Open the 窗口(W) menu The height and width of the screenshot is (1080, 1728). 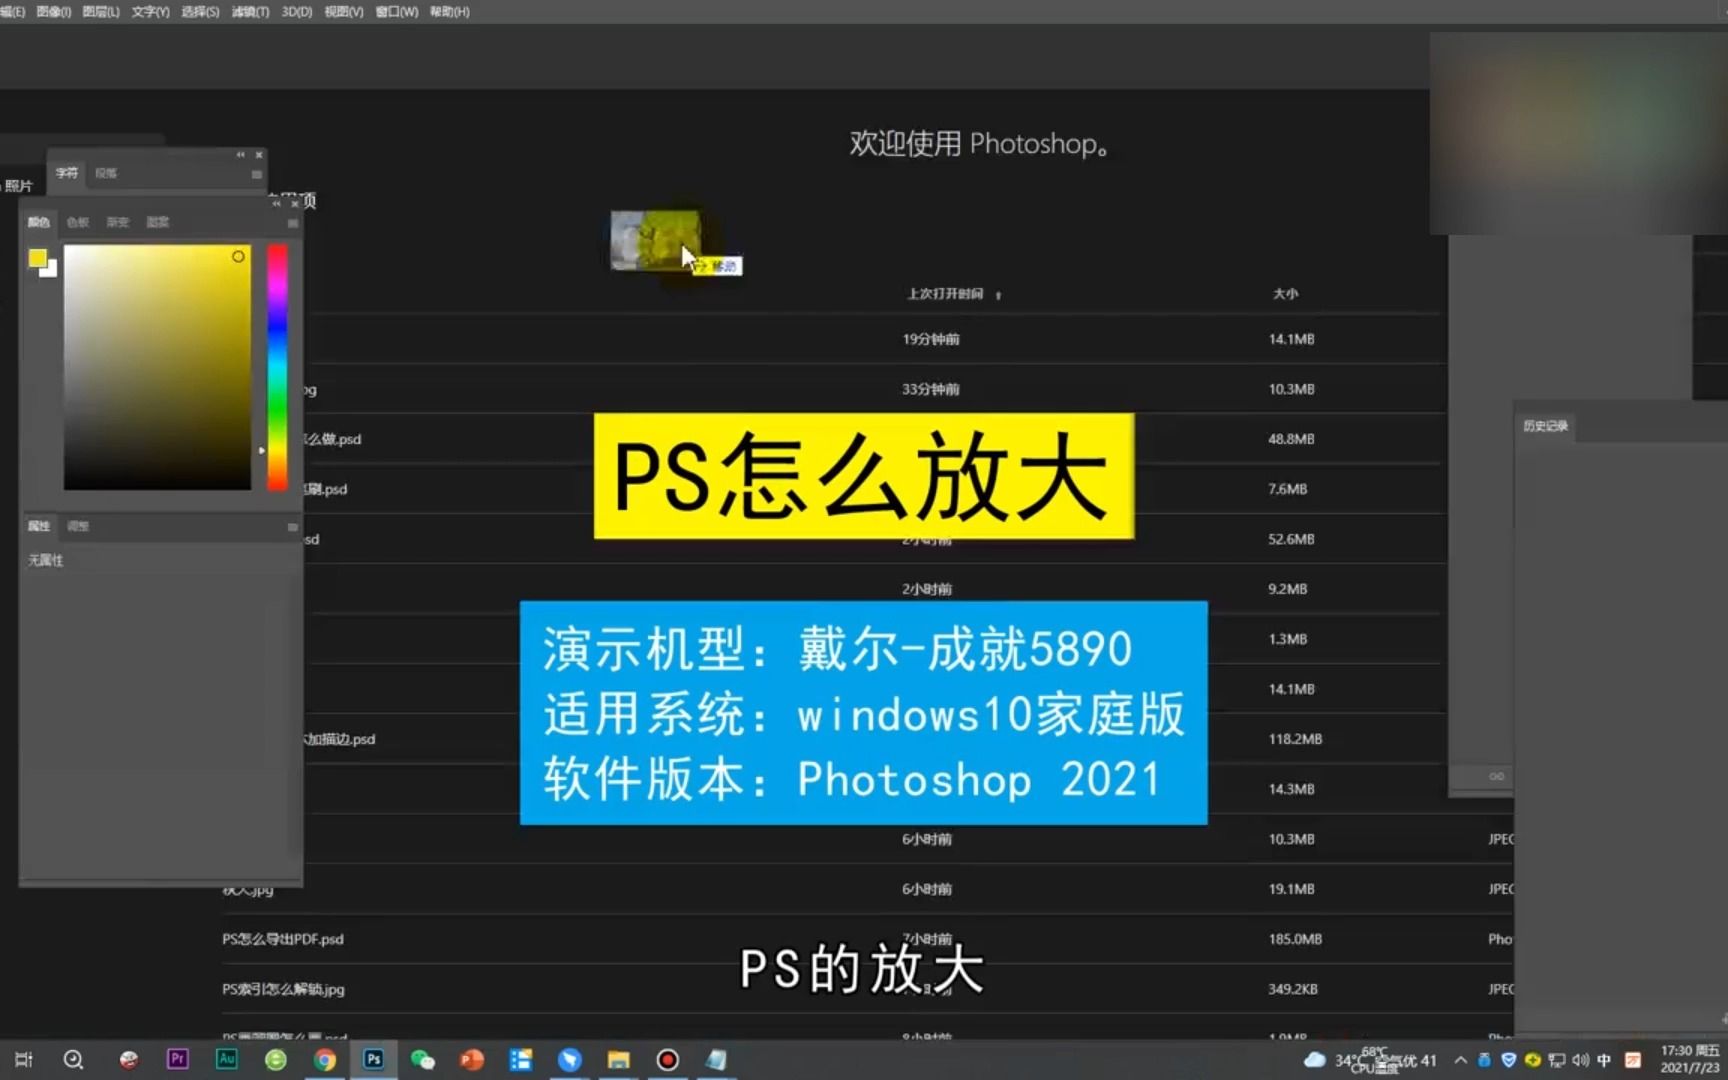[396, 12]
